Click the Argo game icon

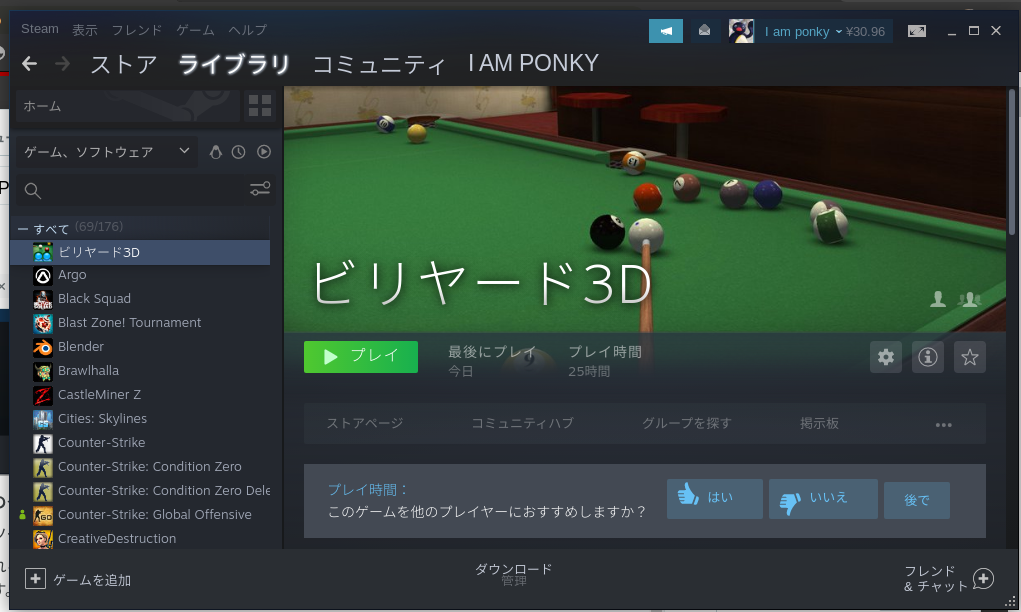pyautogui.click(x=43, y=276)
